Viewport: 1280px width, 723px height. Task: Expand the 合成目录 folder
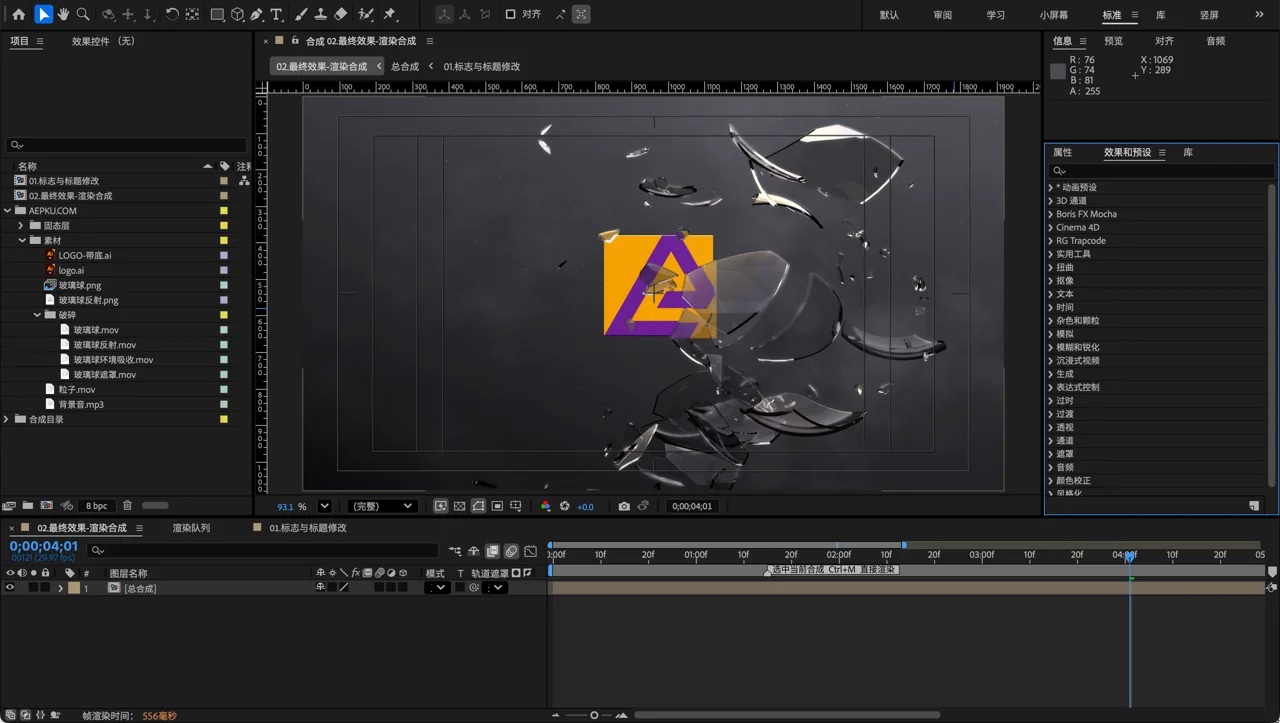click(7, 419)
